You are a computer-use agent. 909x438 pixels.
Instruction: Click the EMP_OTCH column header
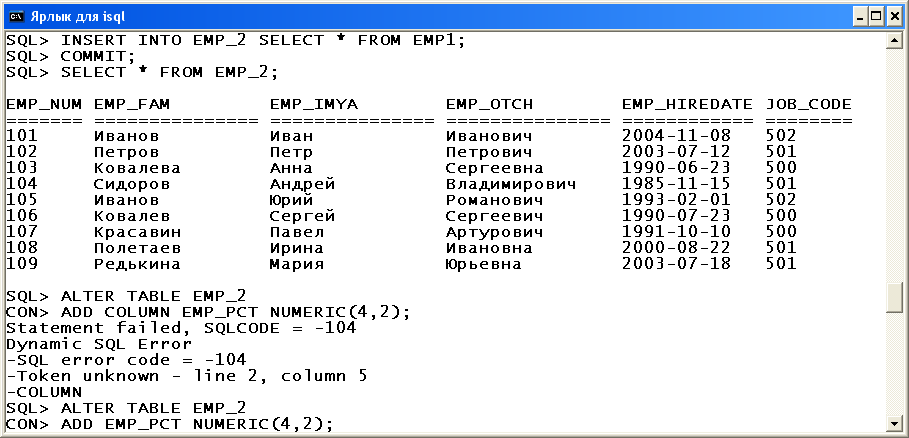coord(489,105)
